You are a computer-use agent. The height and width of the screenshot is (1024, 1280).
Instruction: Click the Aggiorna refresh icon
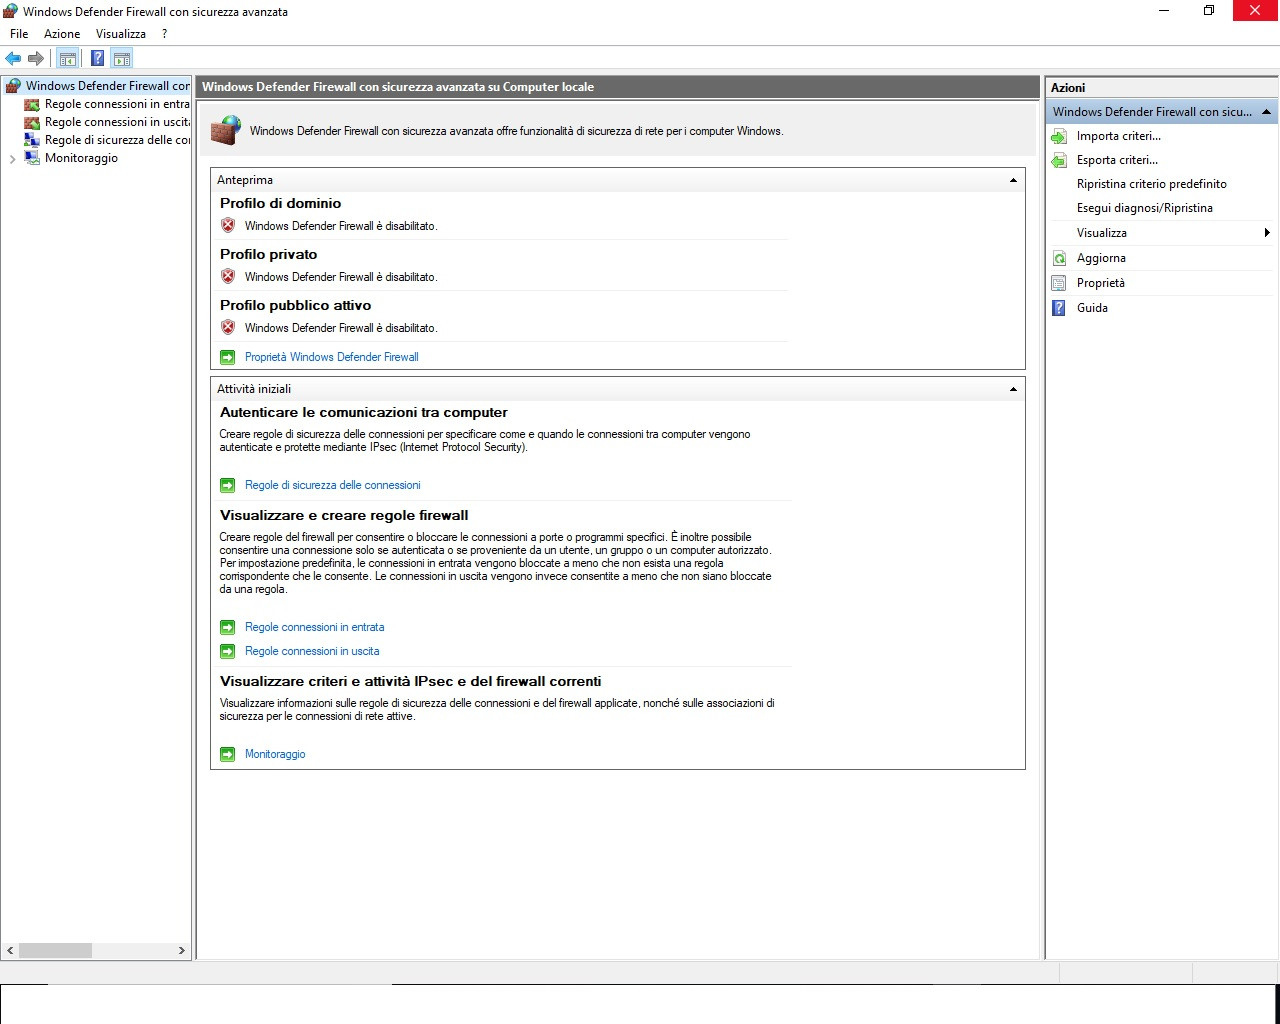pyautogui.click(x=1059, y=258)
